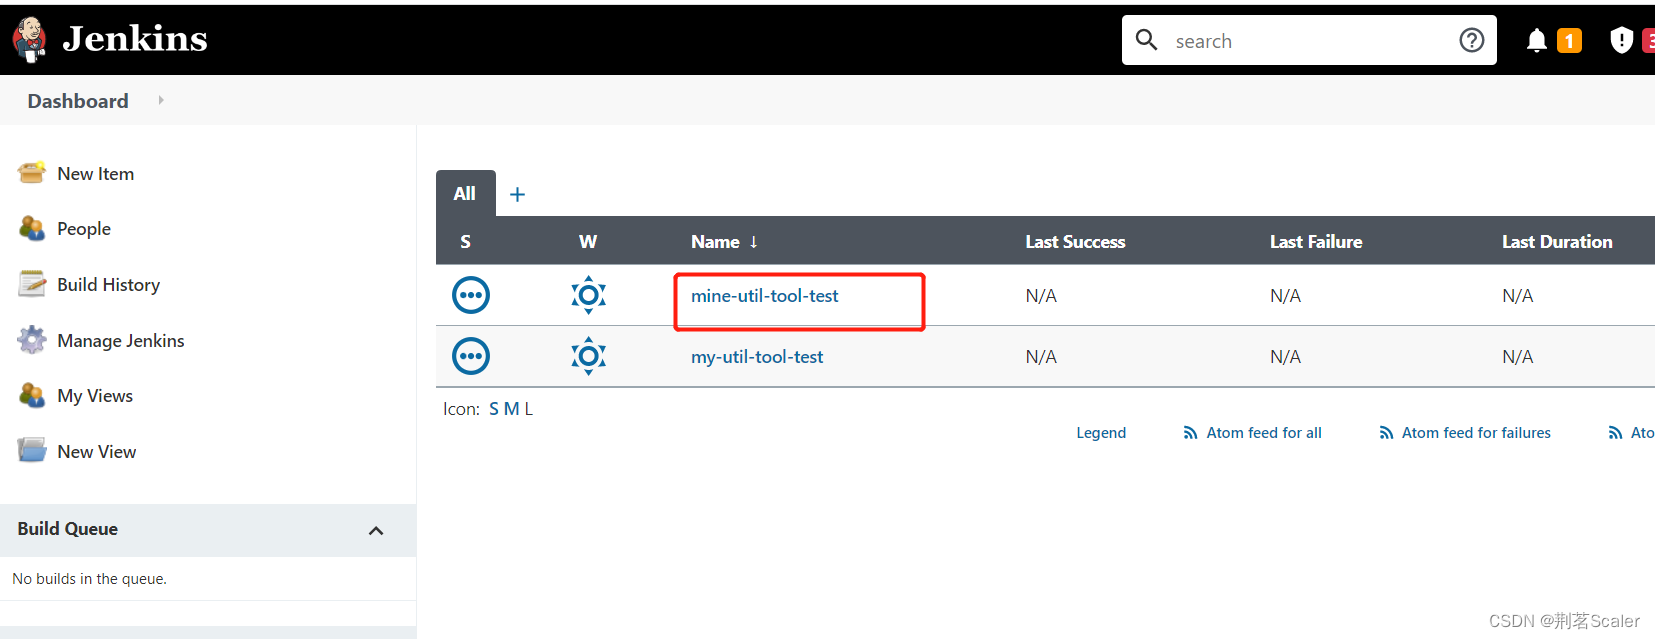Open the search help question-mark icon
Screen dimensions: 1655x639
[x=1471, y=40]
